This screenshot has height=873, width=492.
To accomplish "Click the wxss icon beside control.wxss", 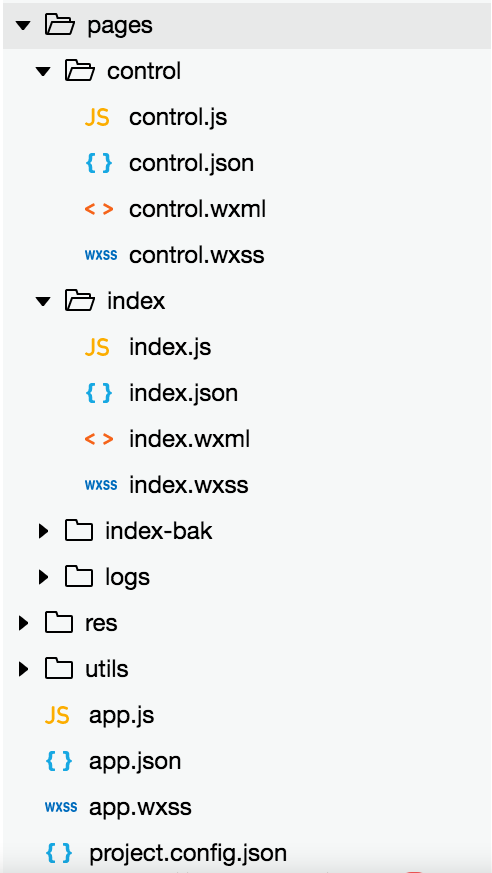I will tap(101, 256).
